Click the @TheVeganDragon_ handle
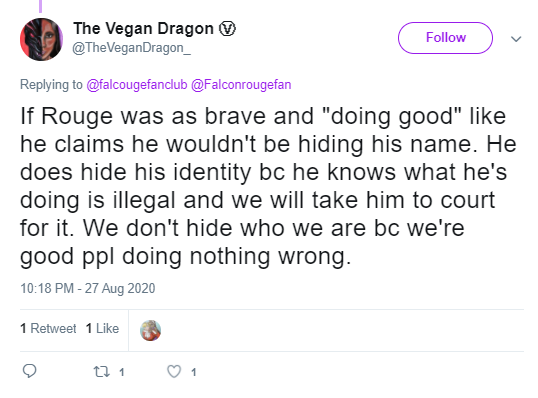Screen dimensions: 538x398 click(131, 48)
